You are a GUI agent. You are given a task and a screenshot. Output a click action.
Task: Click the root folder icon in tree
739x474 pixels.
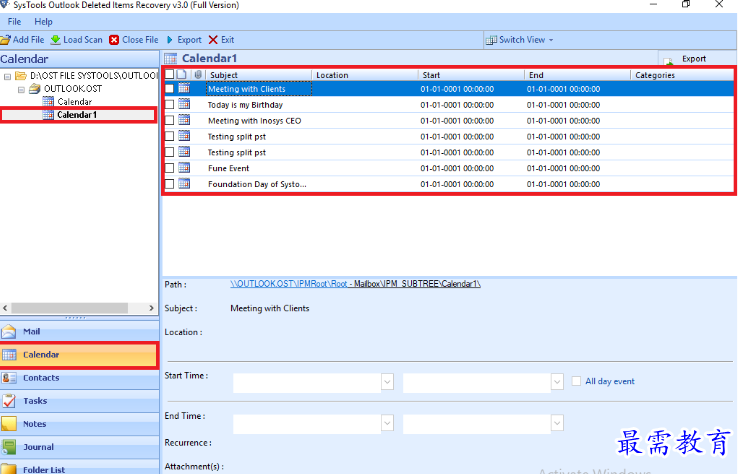21,75
